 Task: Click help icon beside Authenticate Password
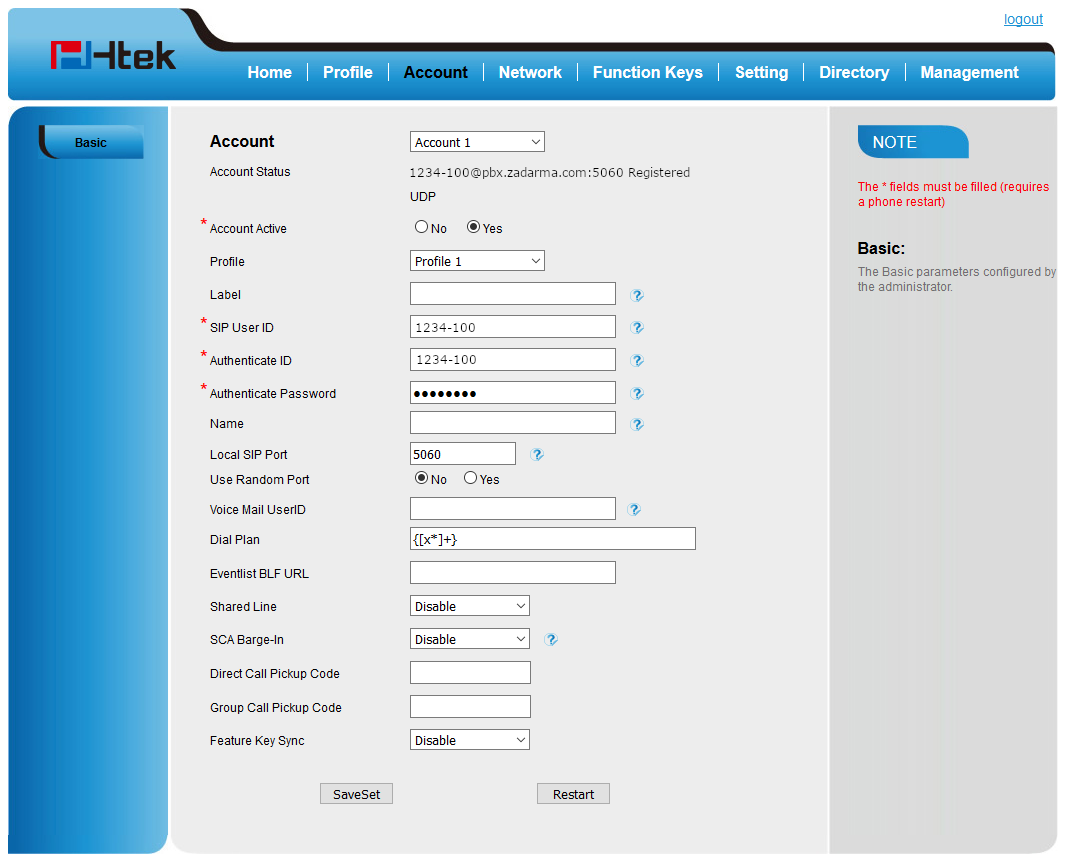coord(637,394)
